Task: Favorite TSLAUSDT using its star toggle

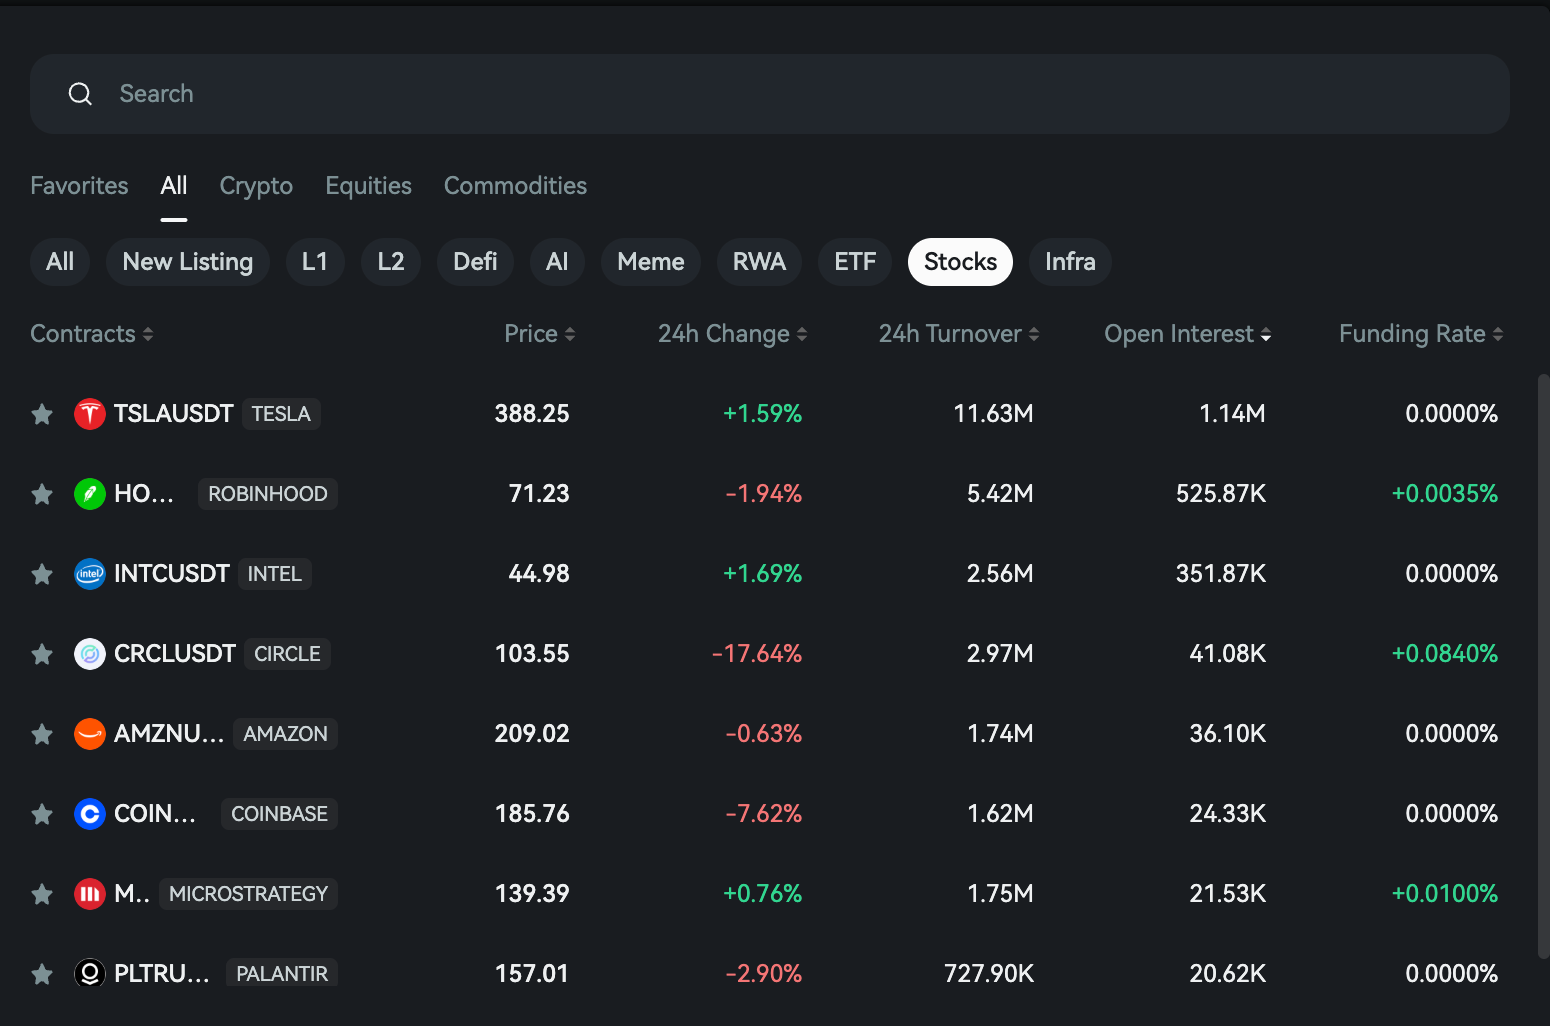Action: coord(42,413)
